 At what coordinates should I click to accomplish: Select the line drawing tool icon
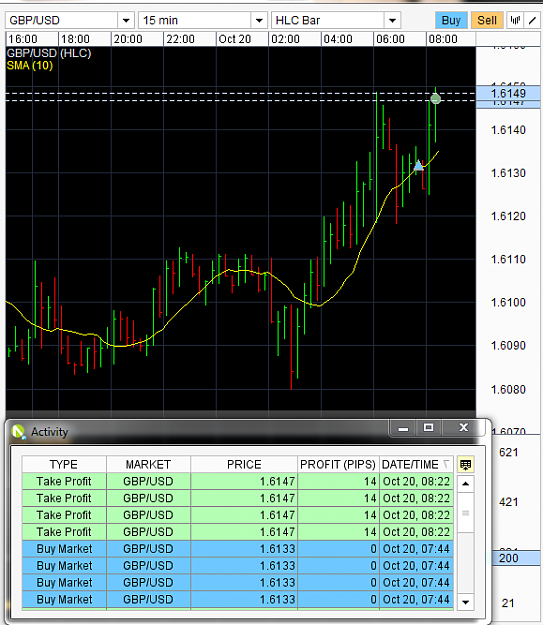(532, 20)
